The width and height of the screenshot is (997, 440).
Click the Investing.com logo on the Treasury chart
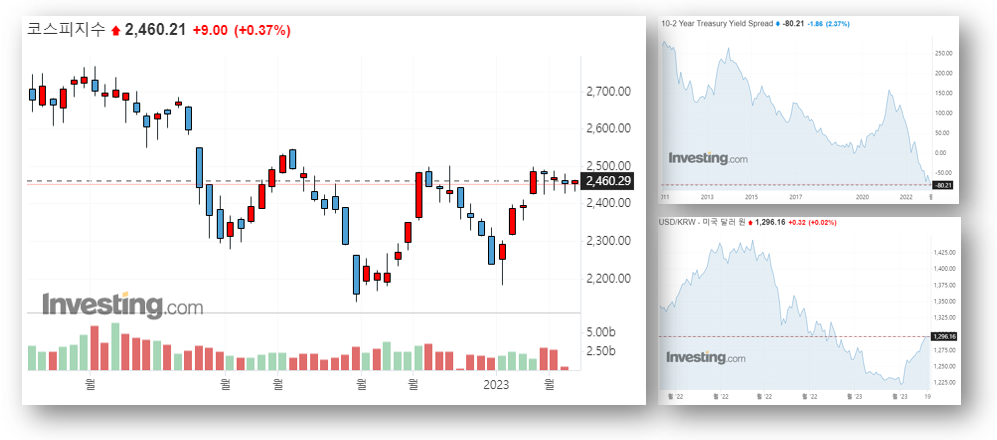707,158
